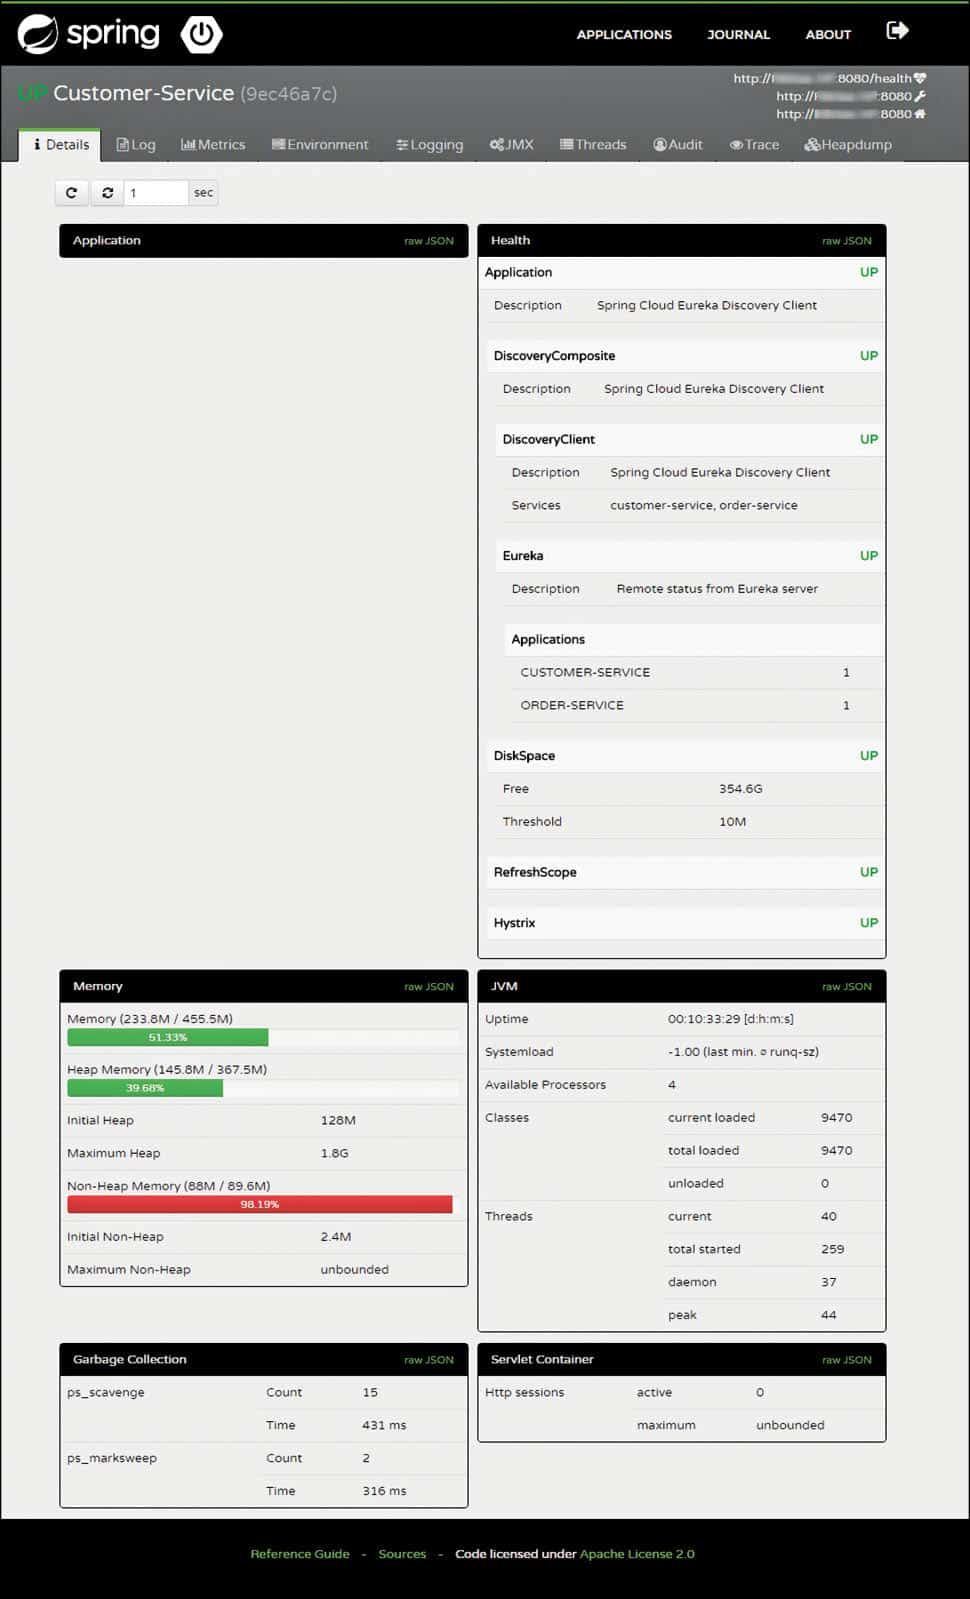
Task: Show the Threads tab
Action: [x=593, y=145]
